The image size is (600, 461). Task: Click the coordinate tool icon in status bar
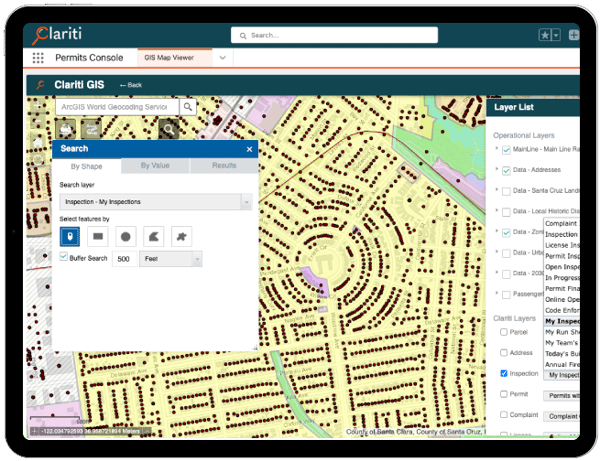(x=34, y=431)
